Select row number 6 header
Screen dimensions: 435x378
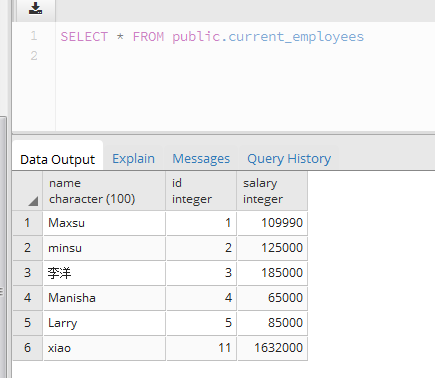(28, 348)
